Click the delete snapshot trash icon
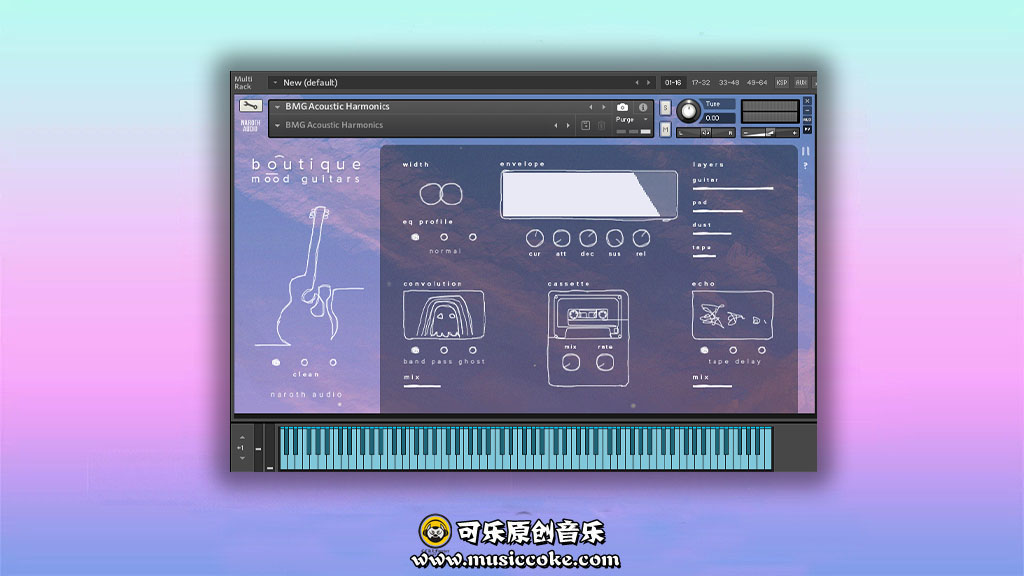This screenshot has width=1024, height=576. coord(601,125)
